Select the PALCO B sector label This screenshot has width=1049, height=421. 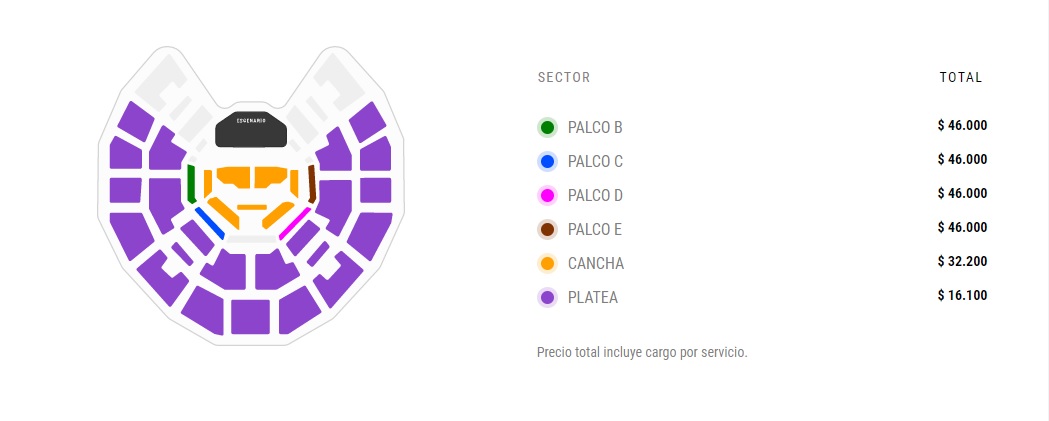(x=595, y=127)
